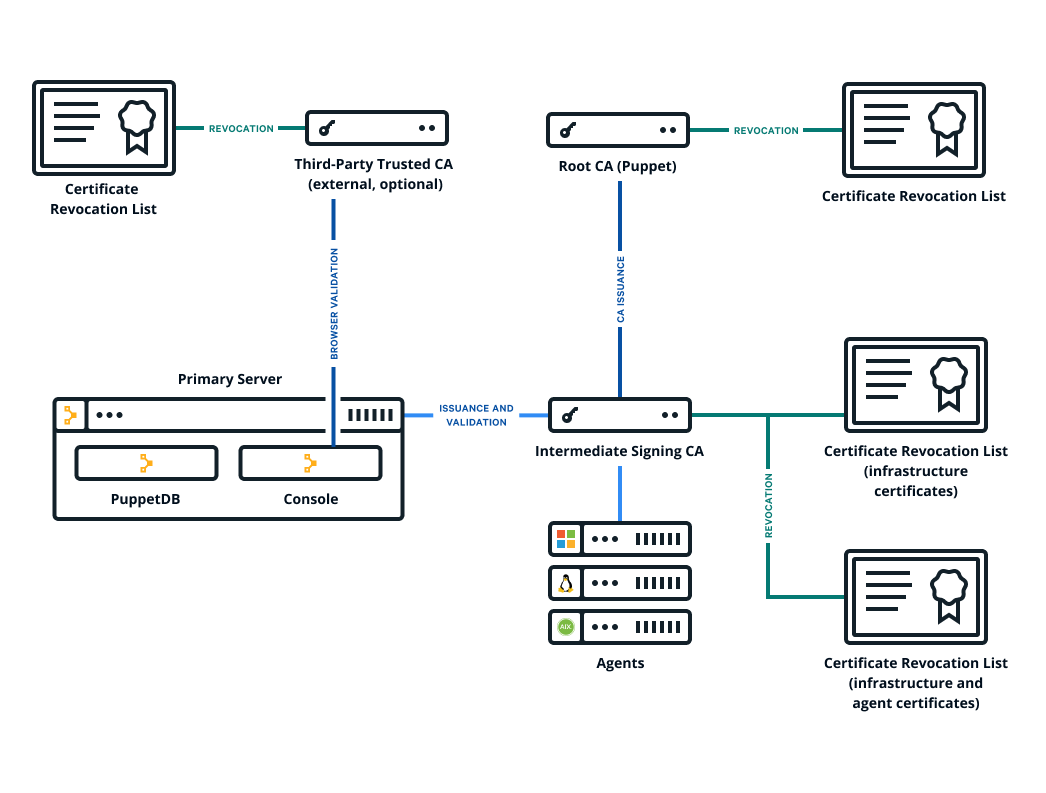Click the Puppet logo on Primary Server header

pos(70,415)
